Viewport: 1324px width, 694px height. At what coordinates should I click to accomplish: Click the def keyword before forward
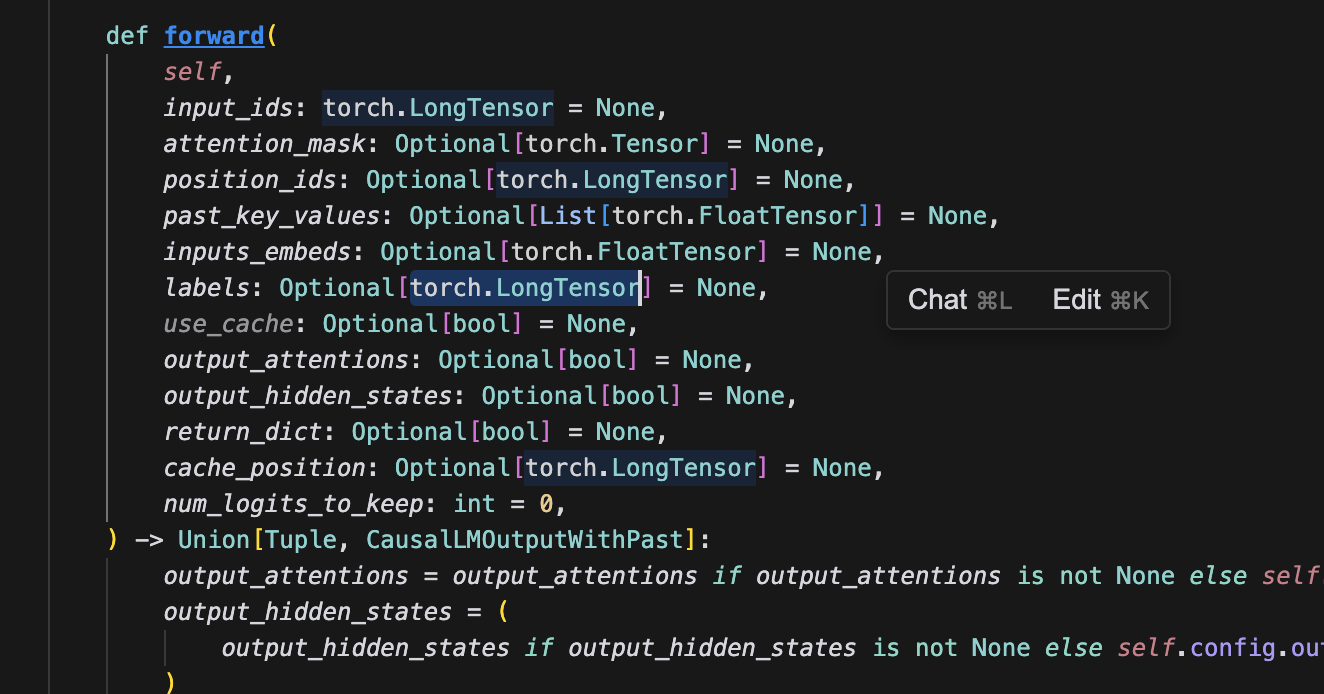pos(127,36)
